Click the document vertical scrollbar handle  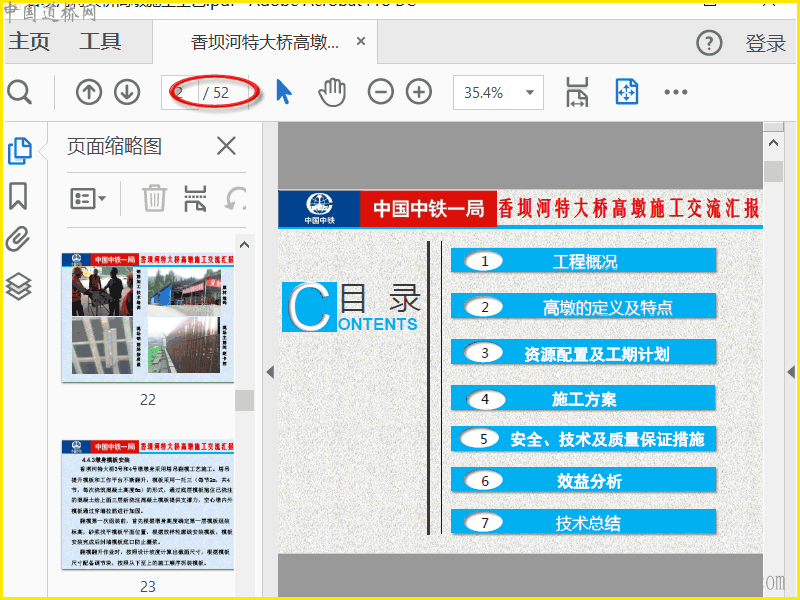coord(773,171)
